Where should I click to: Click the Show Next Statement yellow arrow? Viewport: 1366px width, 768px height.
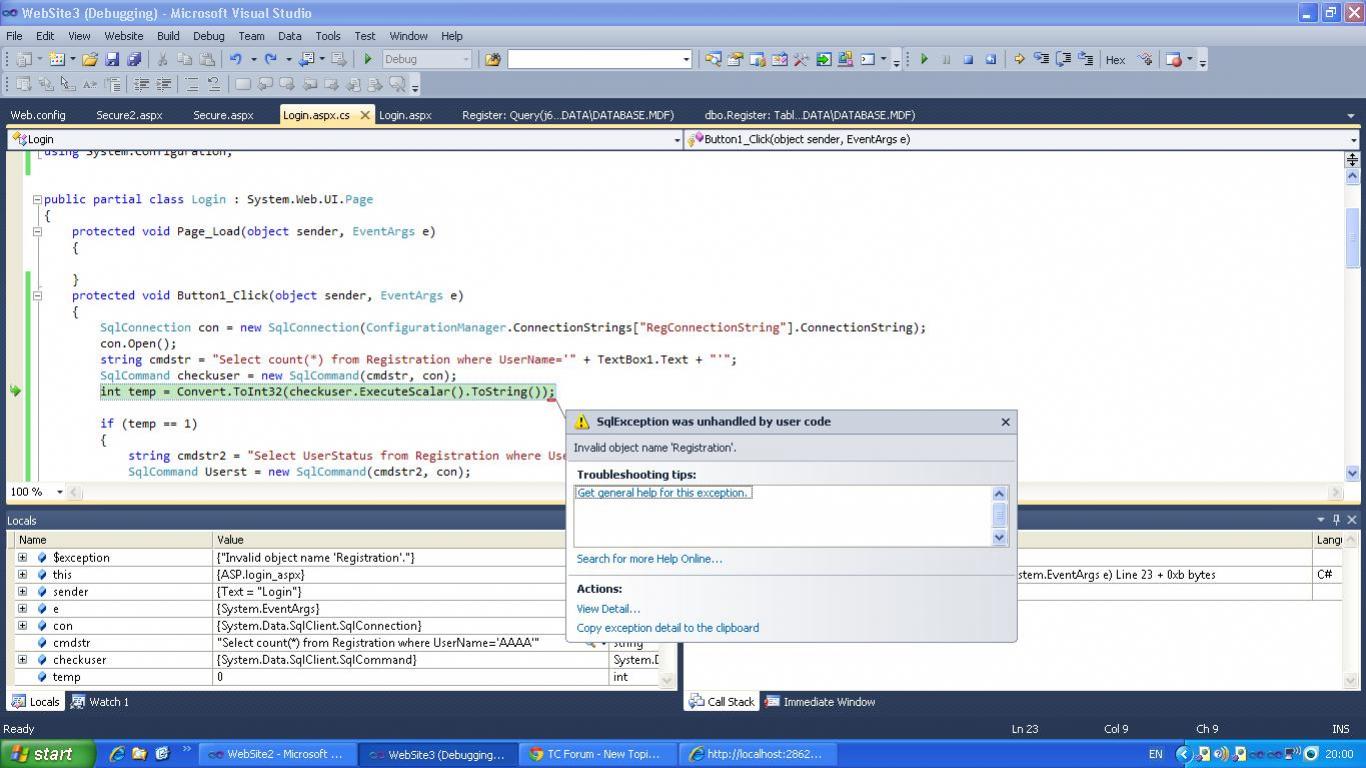[1019, 59]
